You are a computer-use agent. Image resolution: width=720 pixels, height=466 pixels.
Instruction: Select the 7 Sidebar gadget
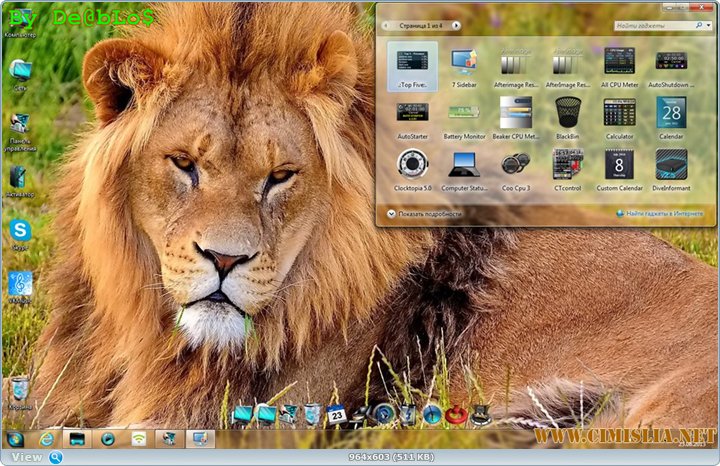click(x=464, y=64)
